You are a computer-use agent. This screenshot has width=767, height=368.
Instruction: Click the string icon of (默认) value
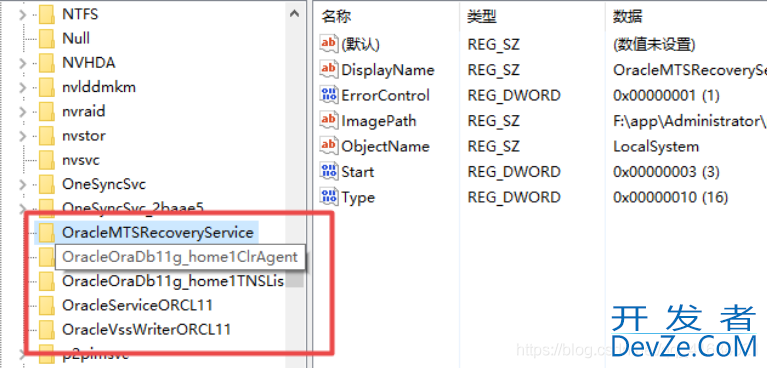click(x=329, y=44)
